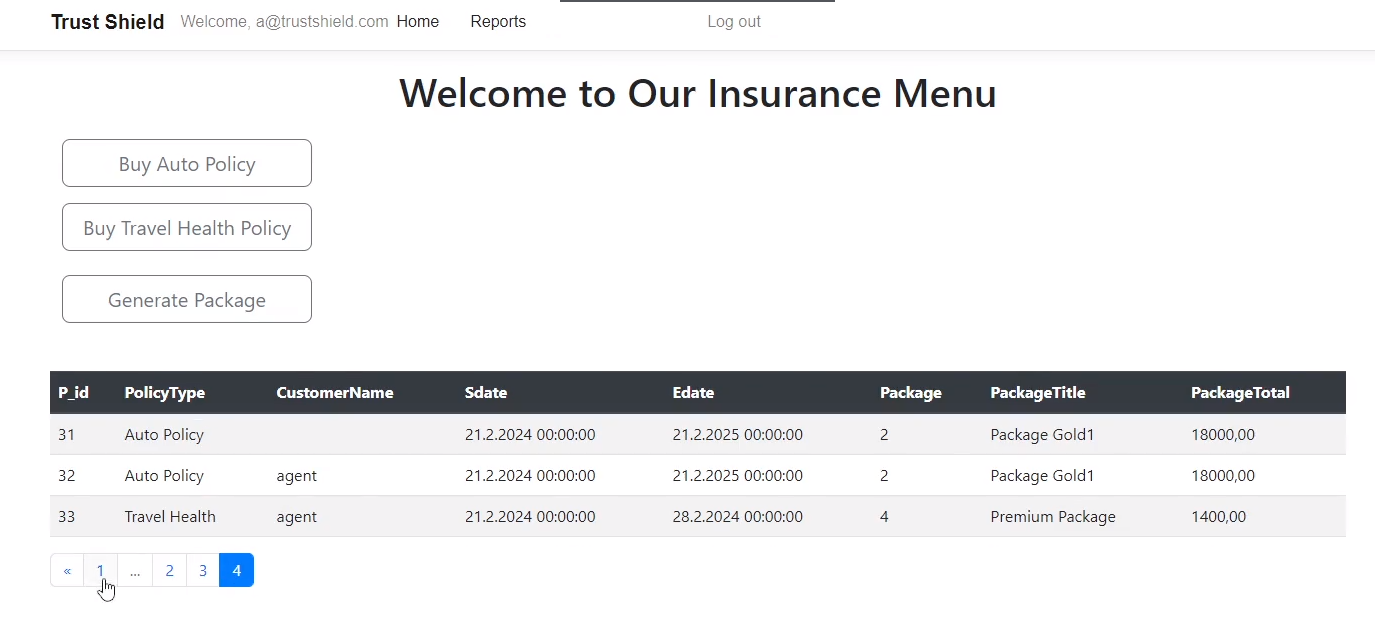
Task: Click the Sdate column header
Action: click(x=486, y=393)
